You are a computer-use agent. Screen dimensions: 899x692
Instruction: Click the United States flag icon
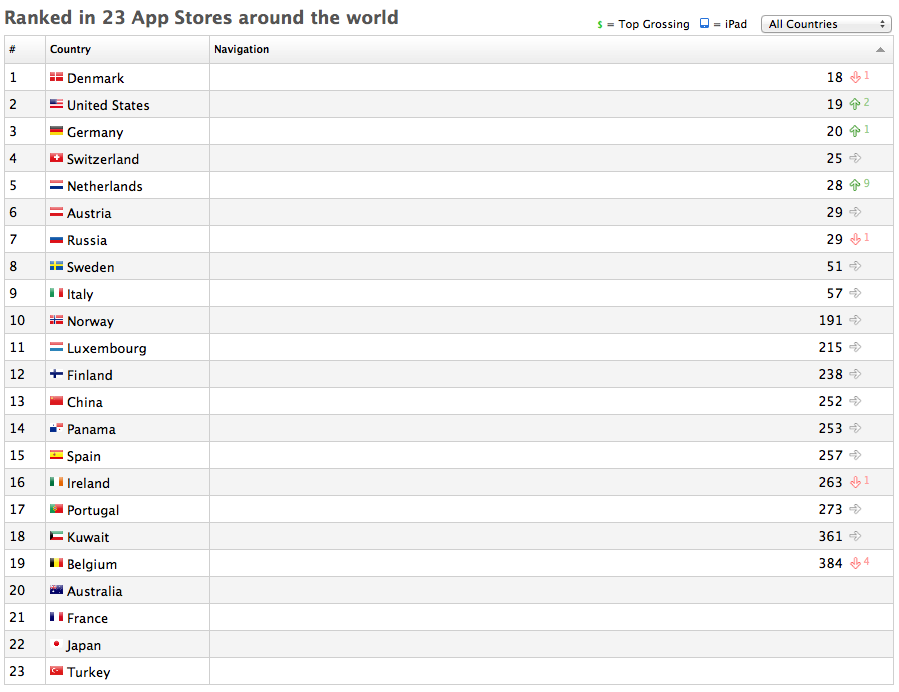pos(56,105)
